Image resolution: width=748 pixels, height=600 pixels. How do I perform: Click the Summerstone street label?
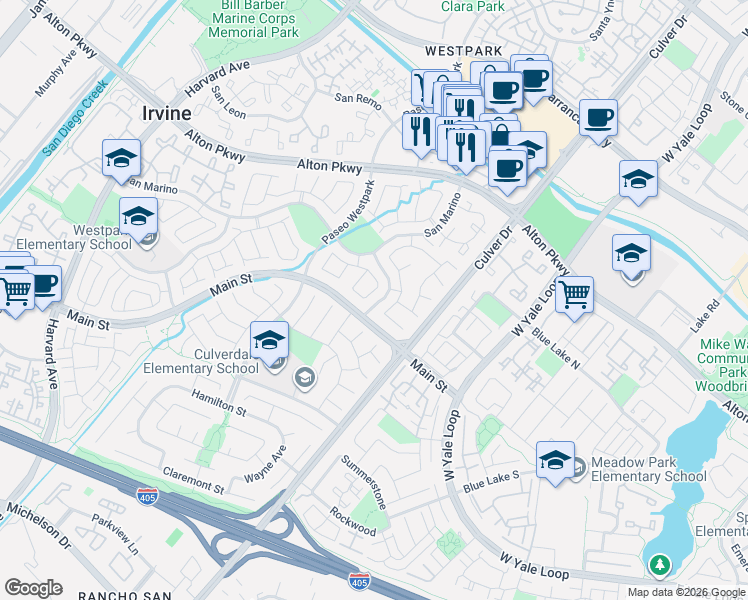tap(364, 482)
